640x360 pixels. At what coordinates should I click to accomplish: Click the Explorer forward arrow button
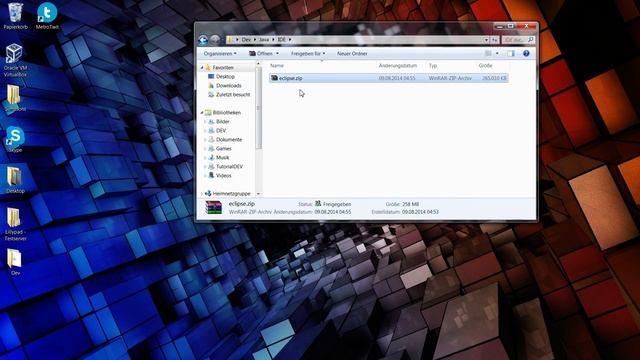point(215,40)
